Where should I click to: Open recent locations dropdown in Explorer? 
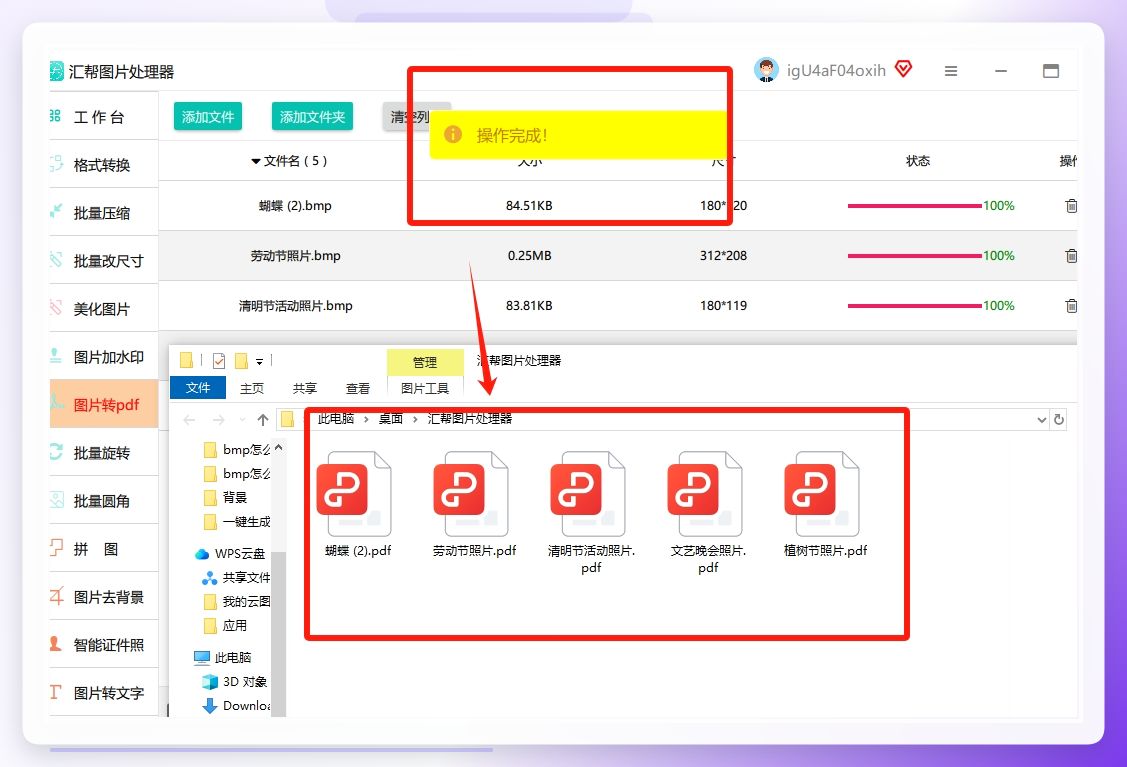tap(242, 420)
